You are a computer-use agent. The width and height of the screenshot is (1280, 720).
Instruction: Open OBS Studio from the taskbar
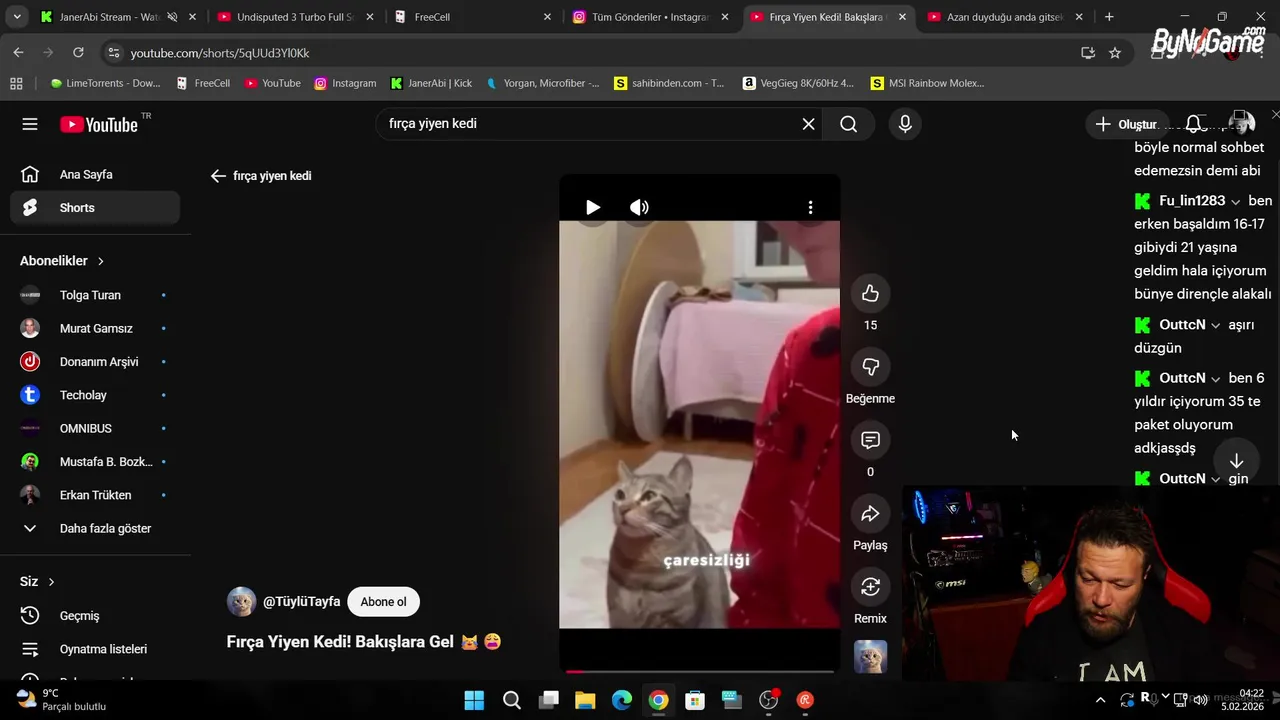(768, 700)
